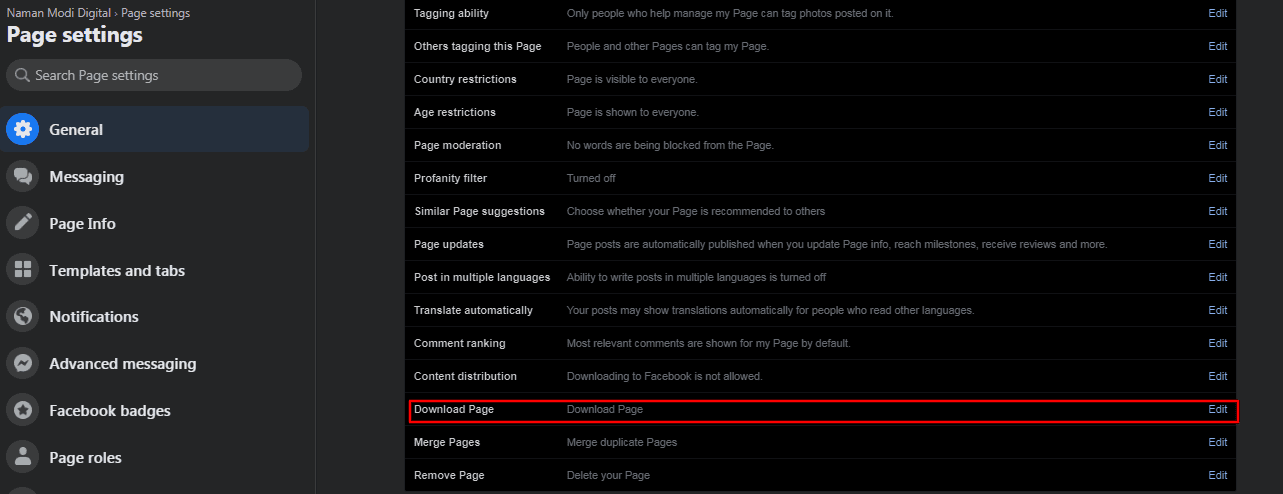The image size is (1283, 494).
Task: Open Page roles in the sidebar
Action: (x=155, y=457)
